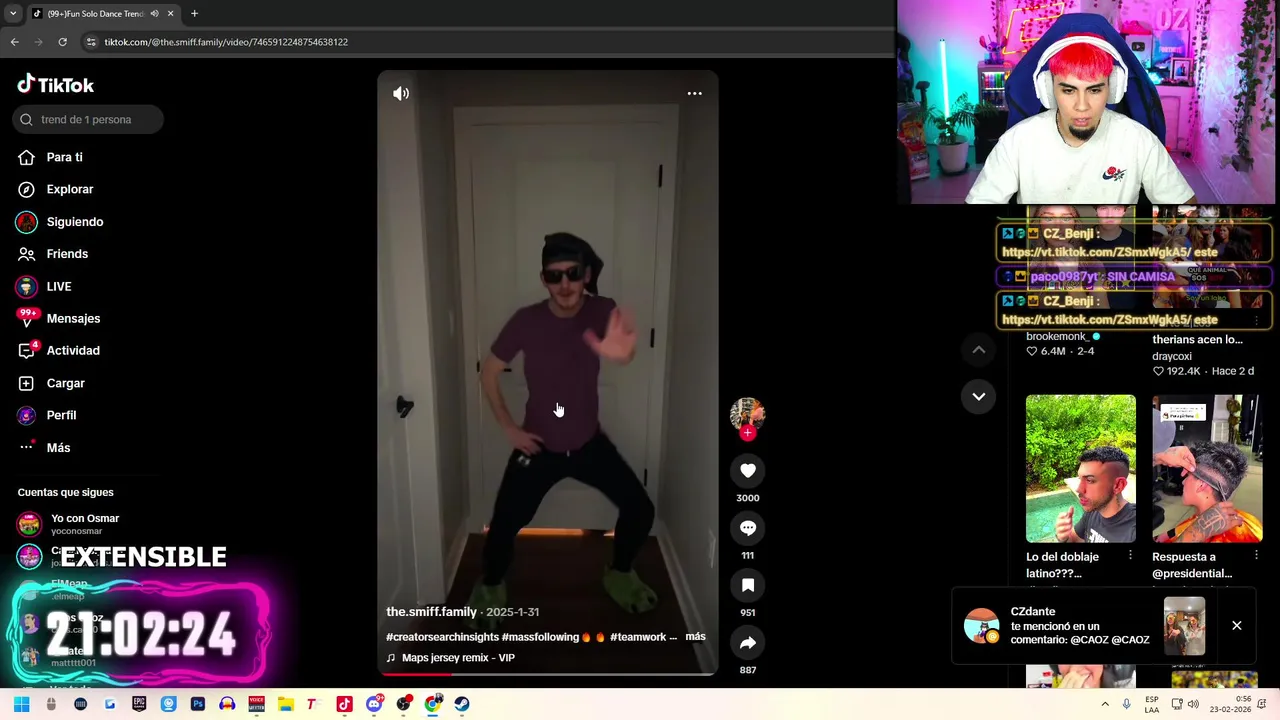Open Audacity from the taskbar
Image resolution: width=1280 pixels, height=720 pixels.
pyautogui.click(x=227, y=704)
